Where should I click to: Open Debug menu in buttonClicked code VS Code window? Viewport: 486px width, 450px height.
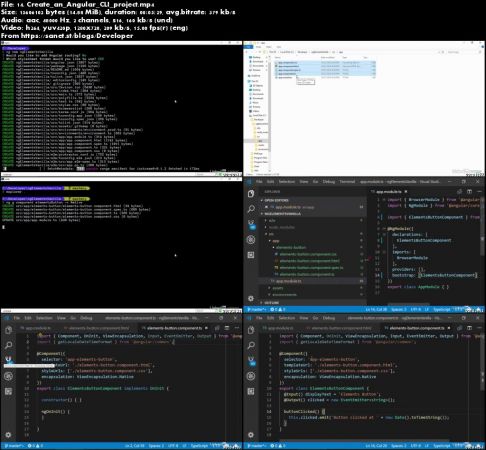click(x=328, y=318)
